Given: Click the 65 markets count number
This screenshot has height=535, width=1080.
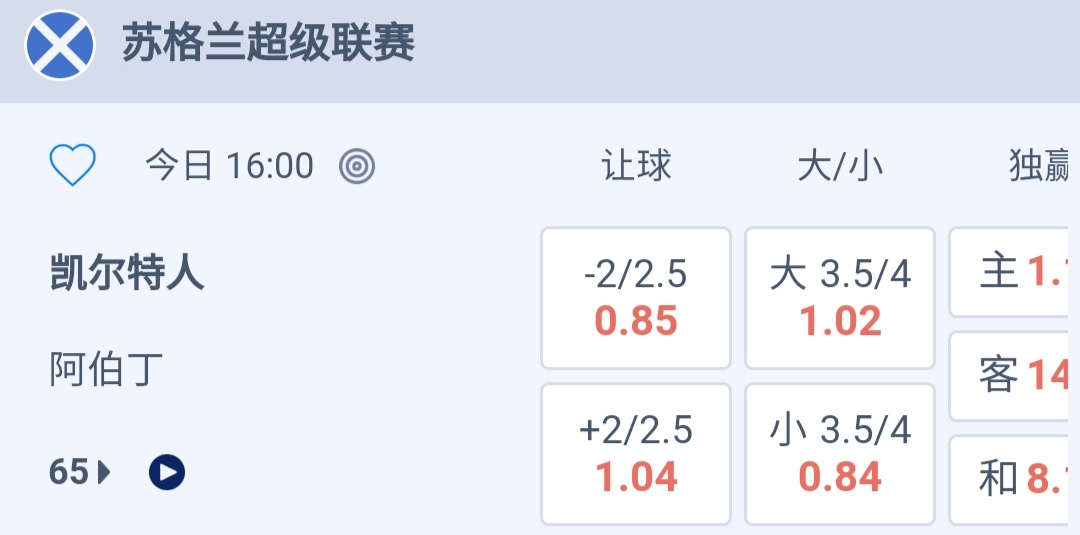Looking at the screenshot, I should coord(69,471).
